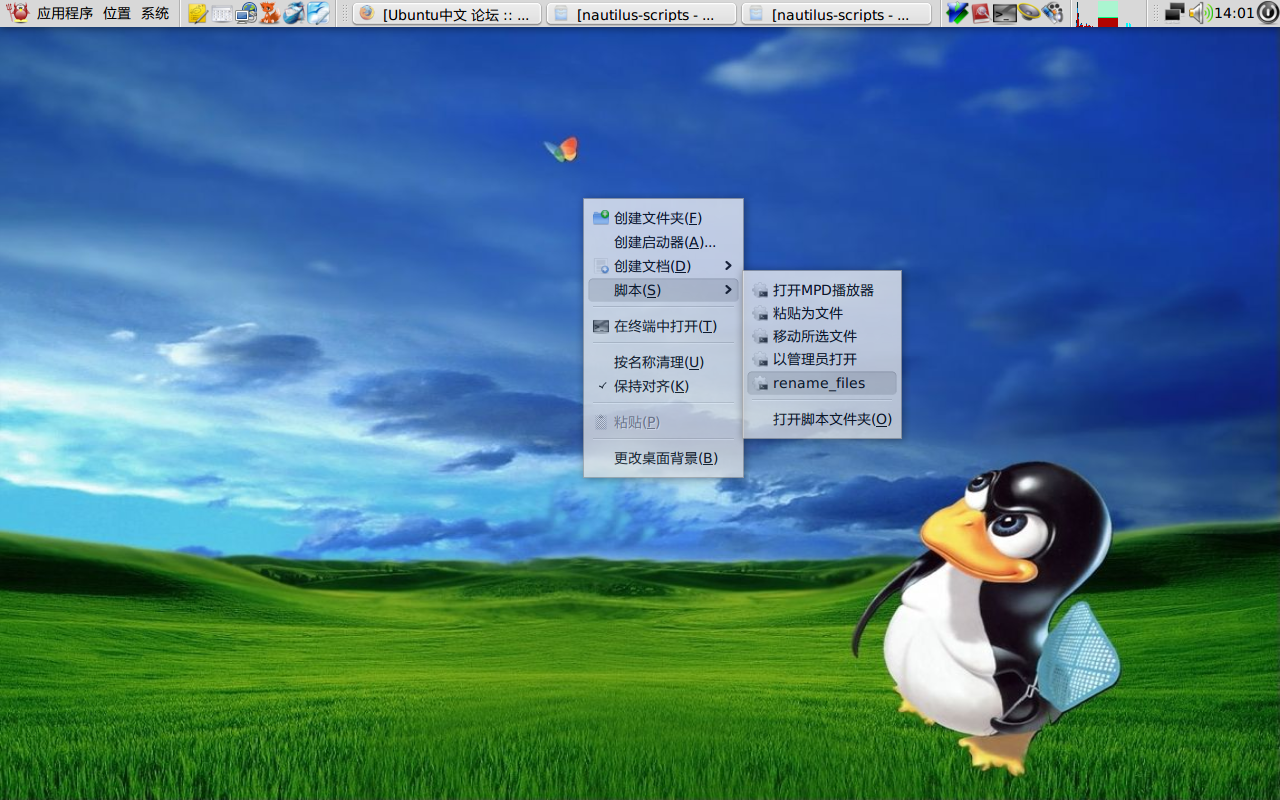This screenshot has width=1280, height=800.
Task: Choose 创建文件夹(F) from the context menu
Action: (x=663, y=218)
